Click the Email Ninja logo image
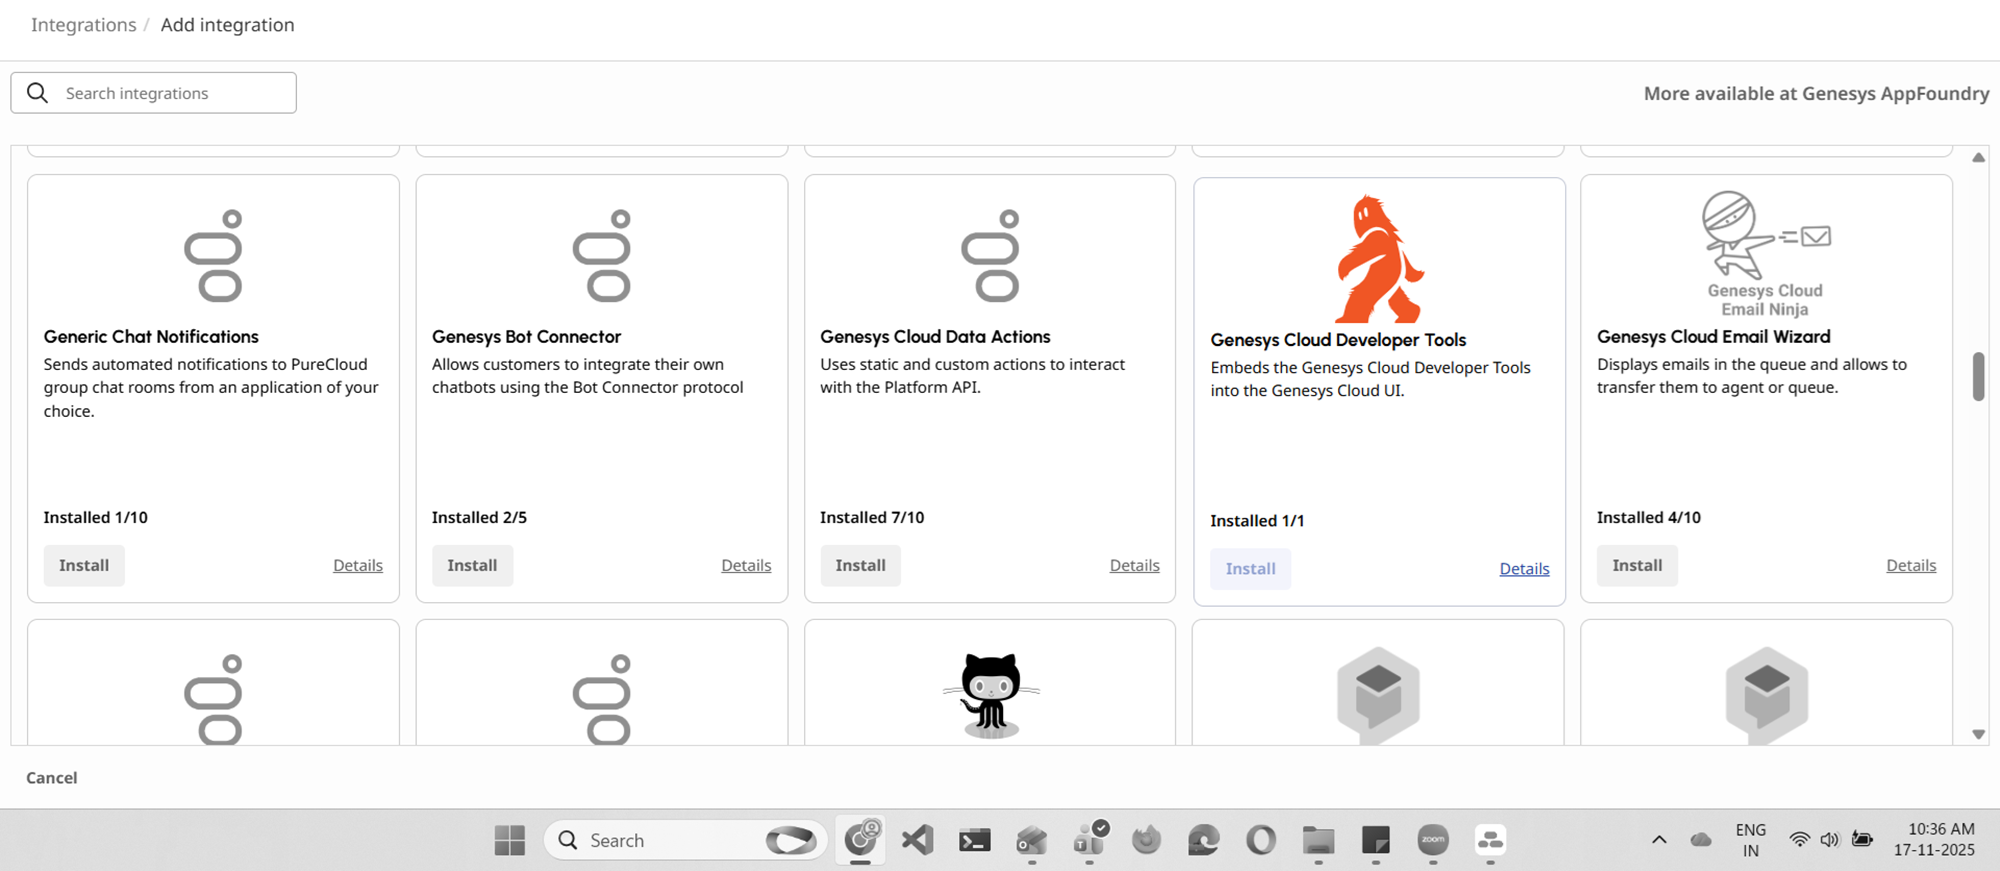This screenshot has width=2000, height=871. (1766, 254)
